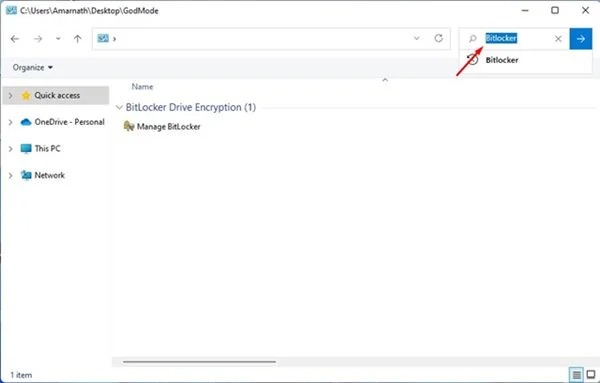Select the BitLocker Drive Encryption group header
This screenshot has height=383, width=600.
click(191, 108)
